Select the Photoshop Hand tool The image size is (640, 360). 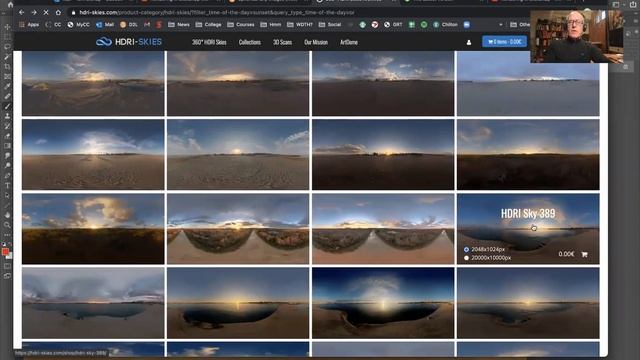pyautogui.click(x=7, y=215)
